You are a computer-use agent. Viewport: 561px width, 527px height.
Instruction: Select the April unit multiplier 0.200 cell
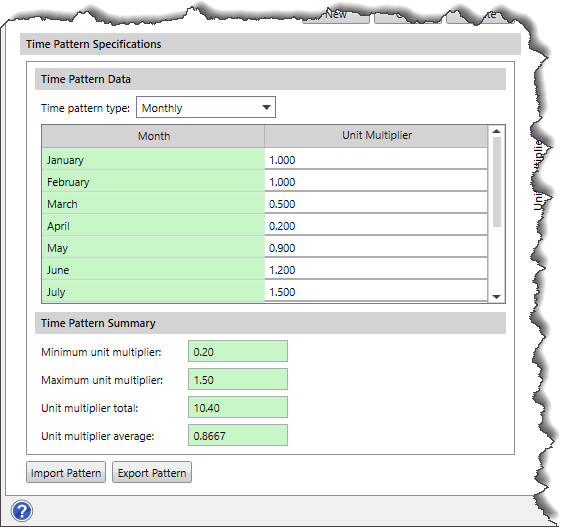[376, 225]
